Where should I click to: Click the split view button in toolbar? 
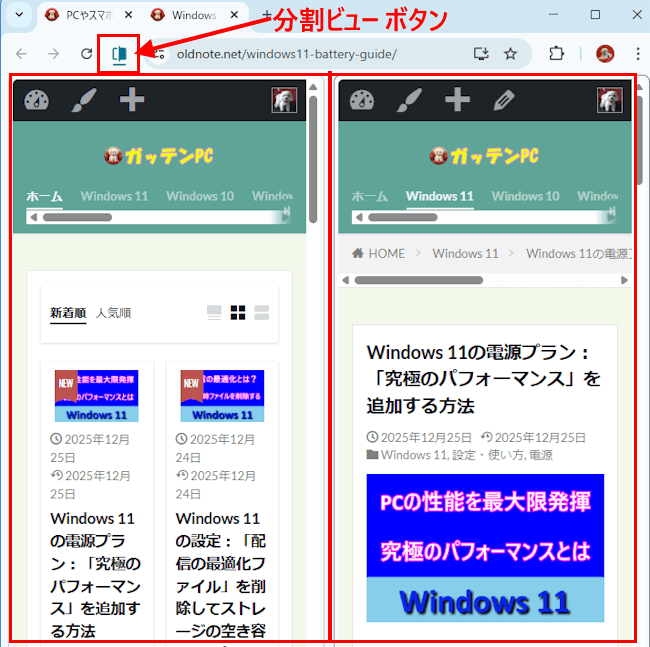(x=119, y=54)
